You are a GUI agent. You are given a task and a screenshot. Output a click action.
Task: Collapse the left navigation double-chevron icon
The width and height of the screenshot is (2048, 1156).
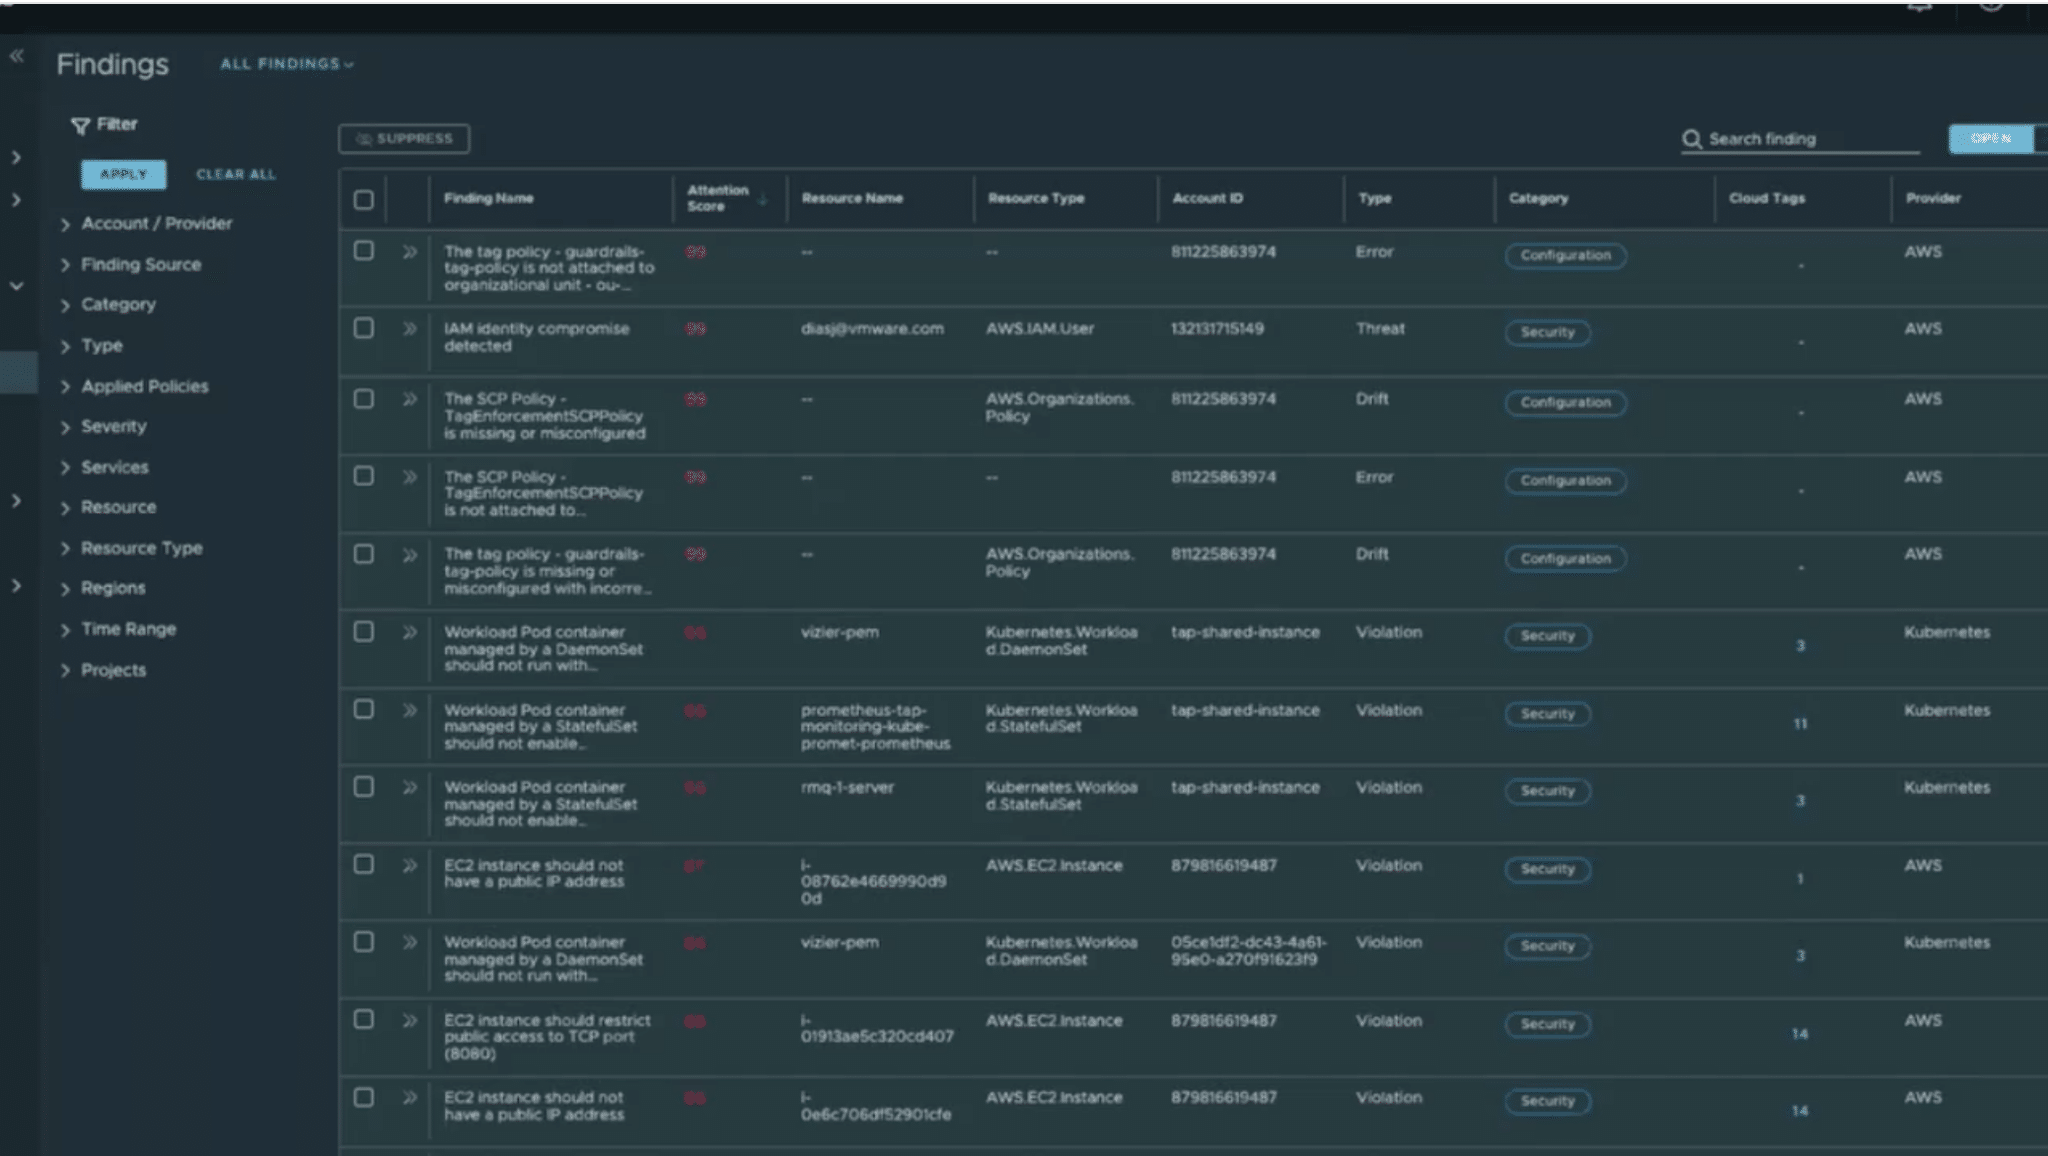coord(17,56)
